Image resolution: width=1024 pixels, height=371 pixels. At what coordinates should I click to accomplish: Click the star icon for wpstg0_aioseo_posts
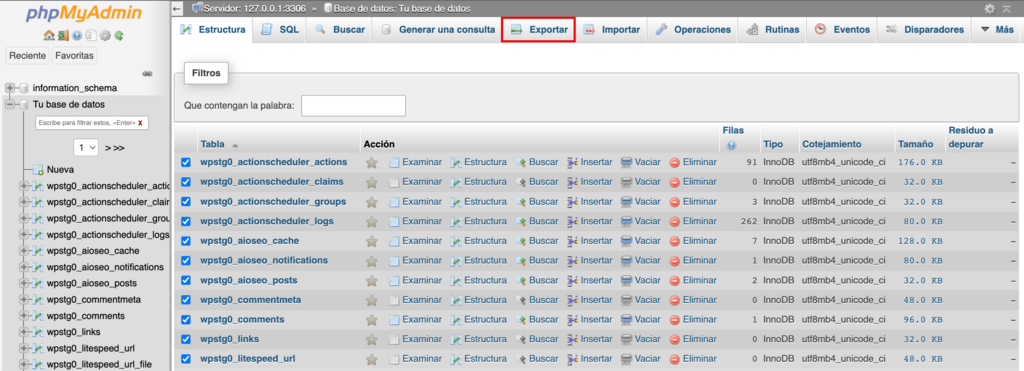pyautogui.click(x=372, y=280)
